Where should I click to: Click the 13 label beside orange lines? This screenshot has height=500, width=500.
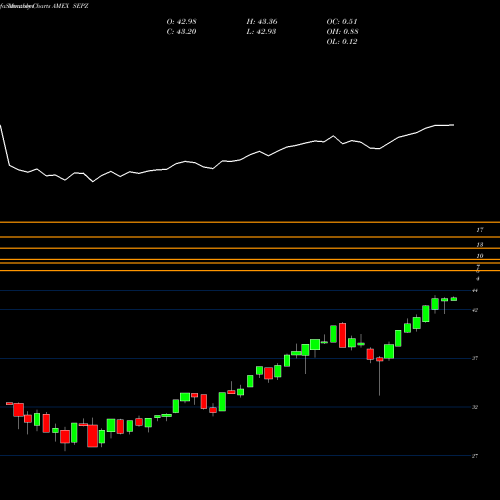pyautogui.click(x=480, y=245)
